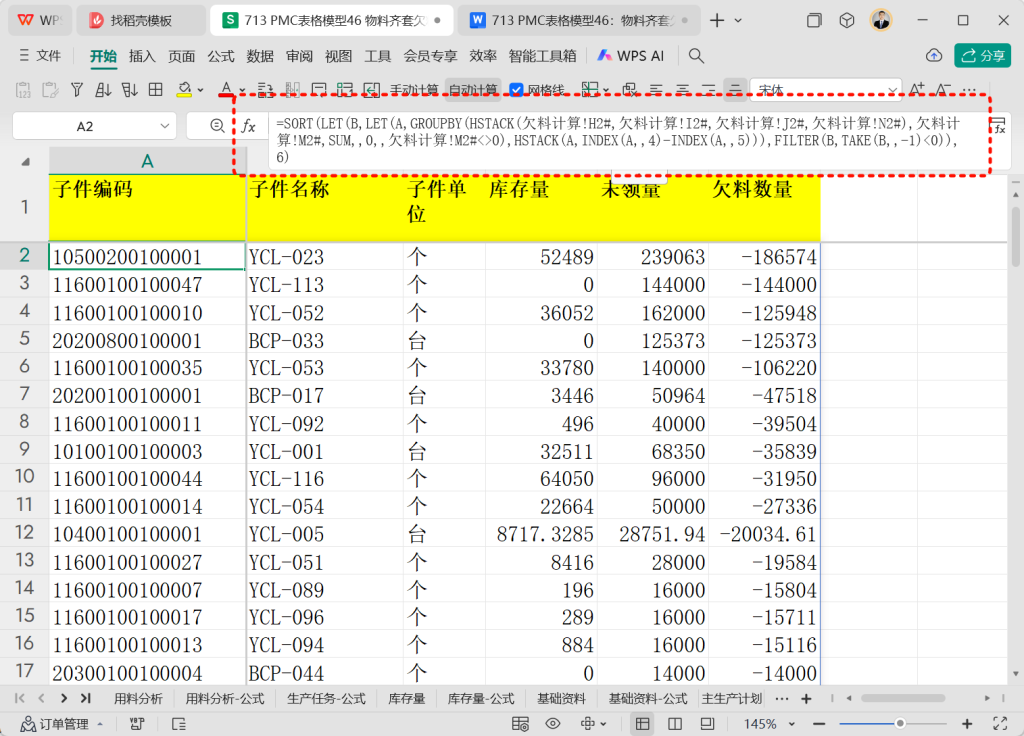Increase font size with A+ icon
The width and height of the screenshot is (1024, 736).
[917, 89]
